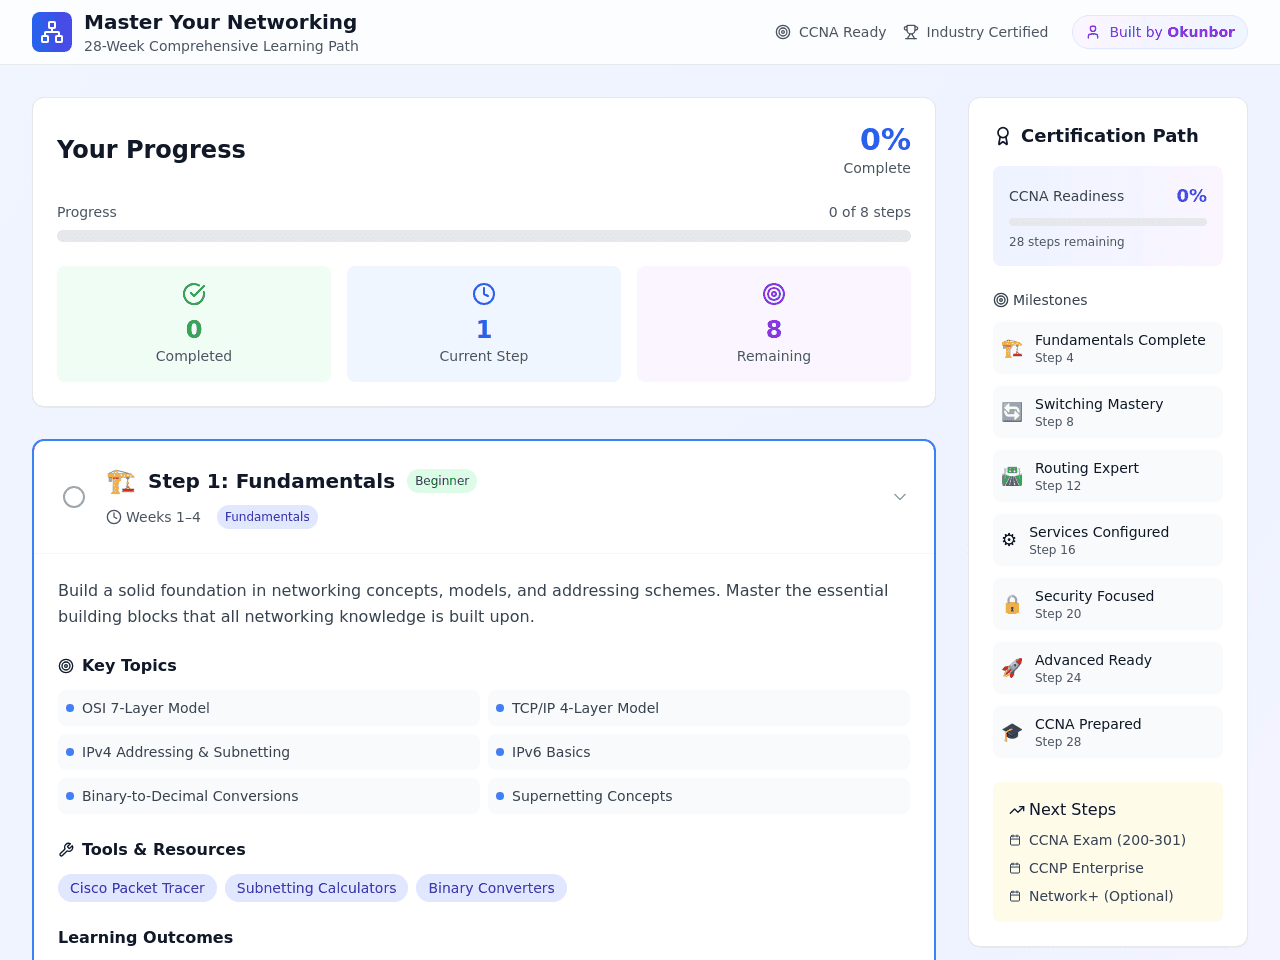Click the CCNA Readiness progress bar
The width and height of the screenshot is (1280, 960).
(x=1108, y=222)
